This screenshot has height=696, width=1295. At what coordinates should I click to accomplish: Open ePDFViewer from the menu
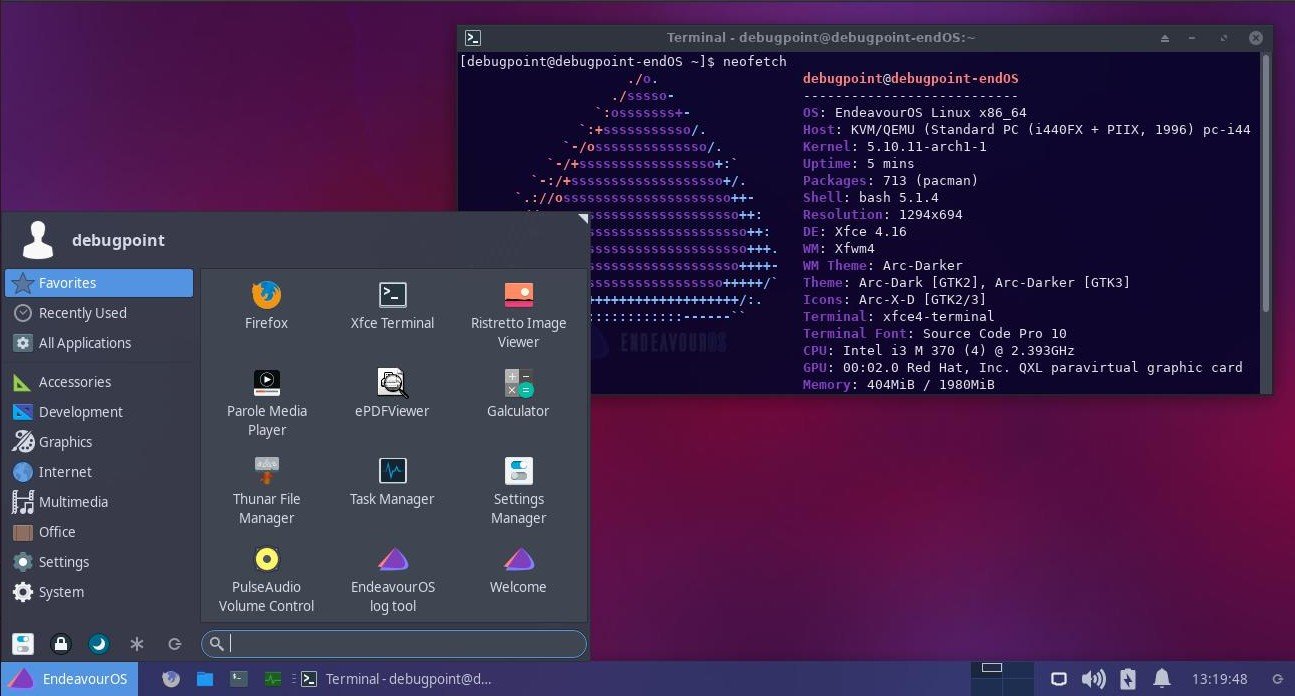392,394
